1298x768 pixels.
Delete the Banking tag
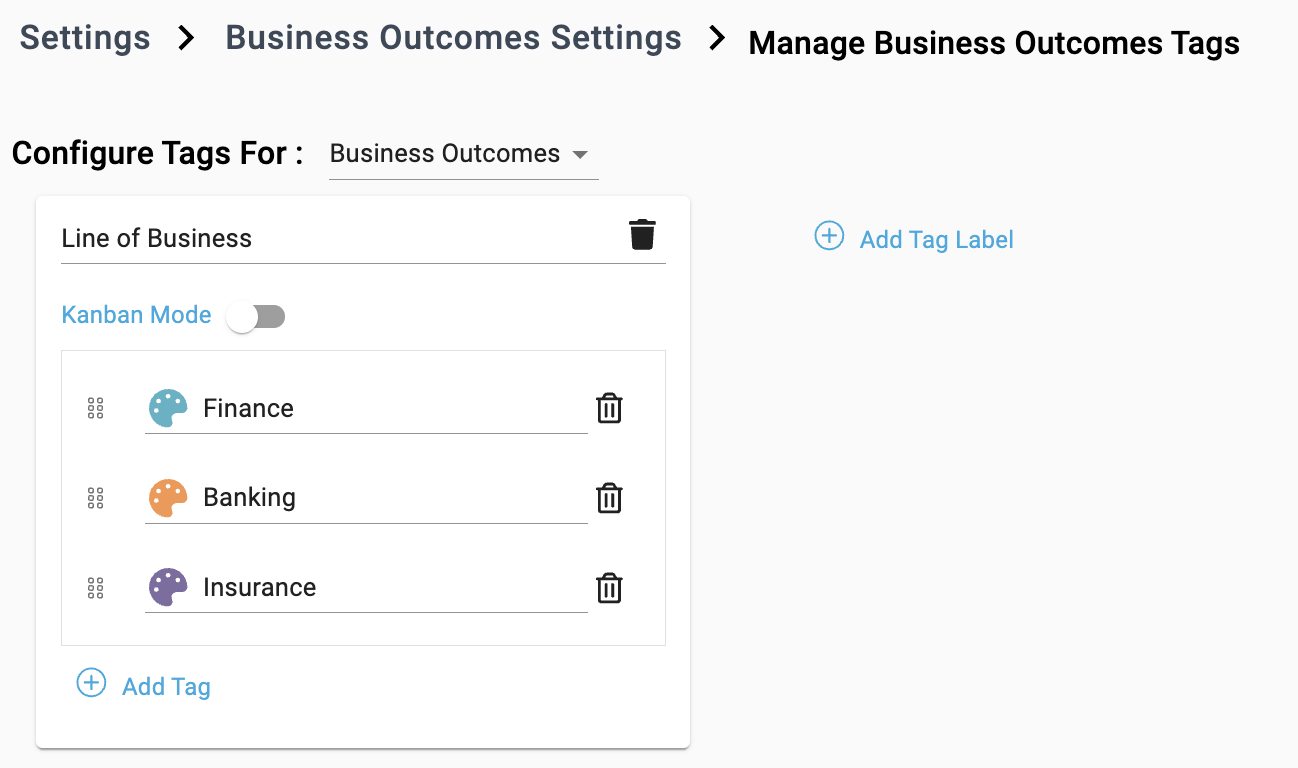tap(609, 498)
